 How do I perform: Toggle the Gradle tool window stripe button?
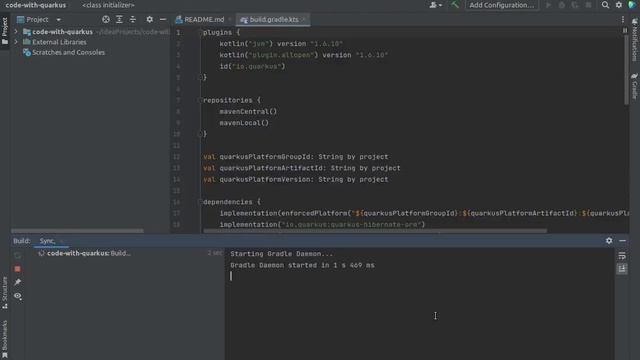point(635,86)
